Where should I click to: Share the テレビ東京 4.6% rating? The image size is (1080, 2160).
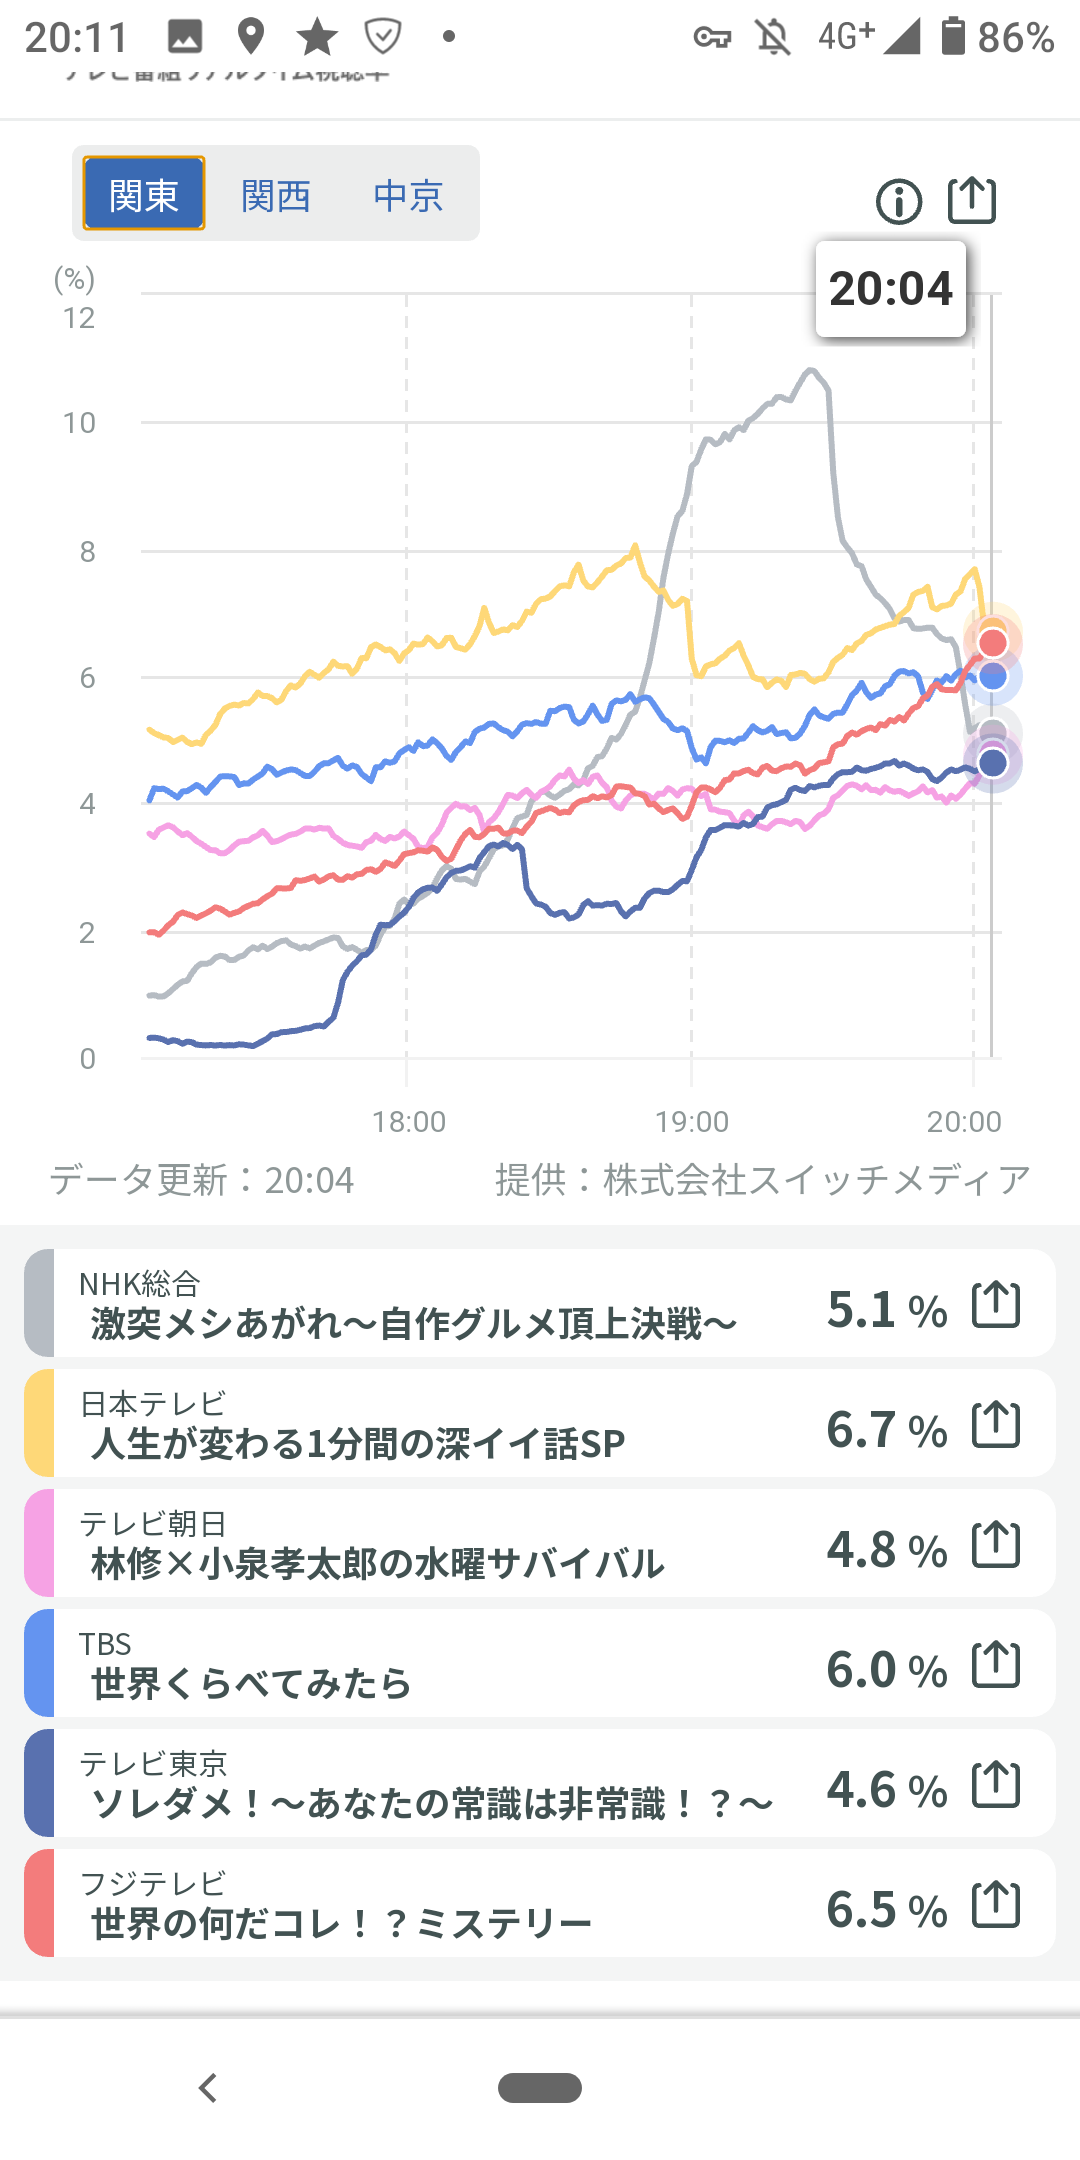pos(996,1785)
